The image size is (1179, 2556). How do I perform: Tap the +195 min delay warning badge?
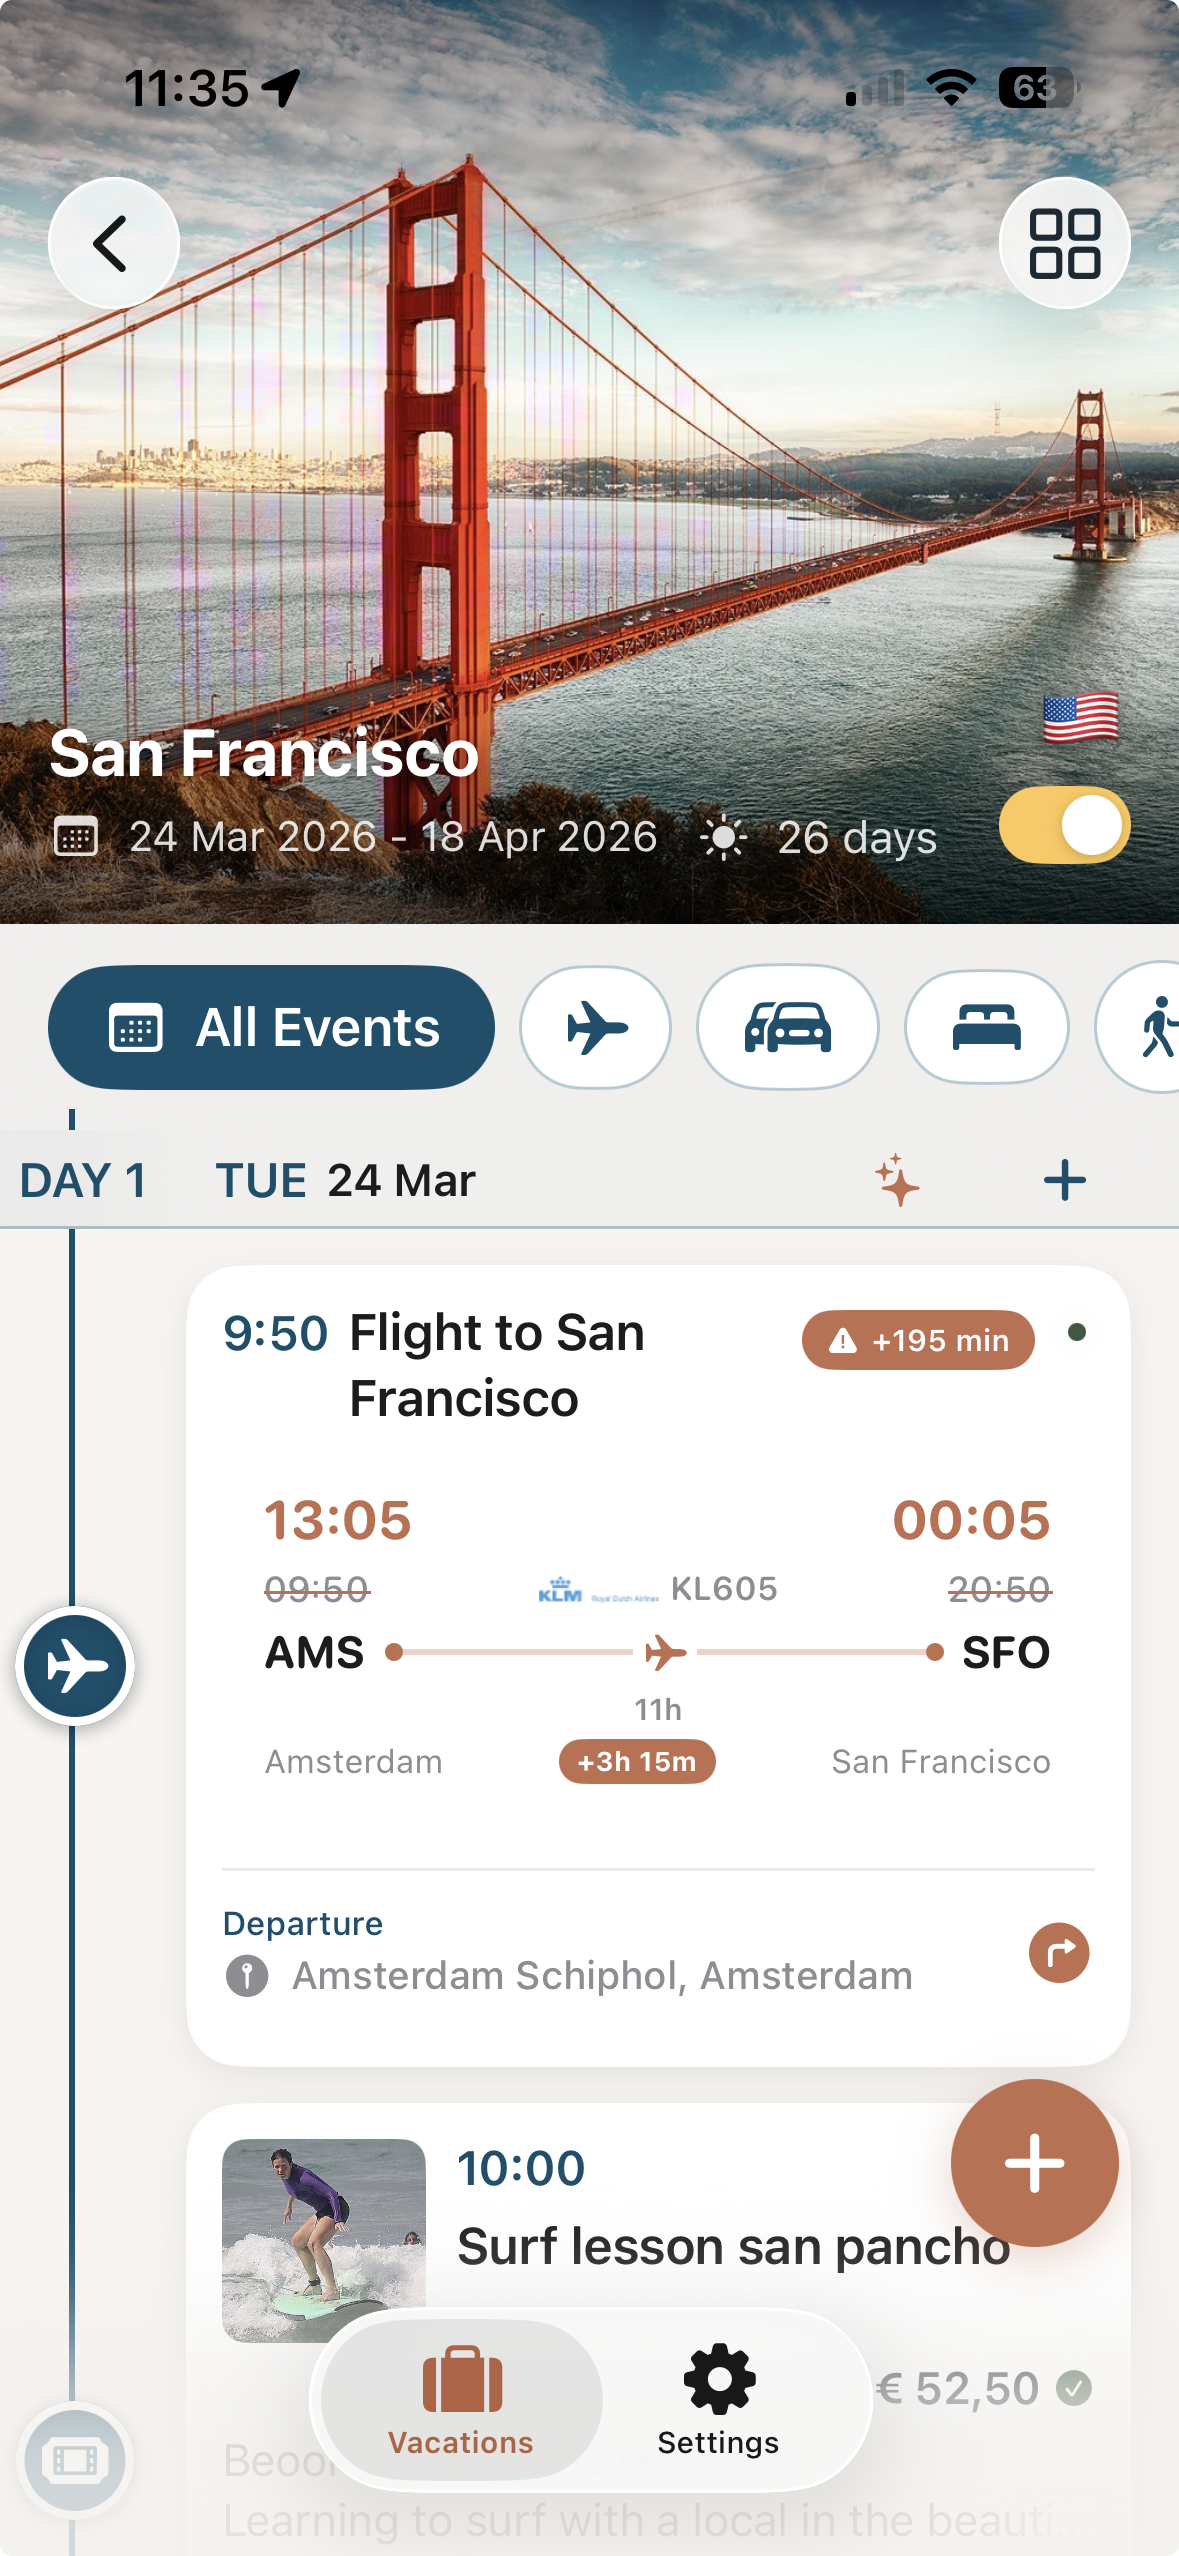pyautogui.click(x=918, y=1340)
